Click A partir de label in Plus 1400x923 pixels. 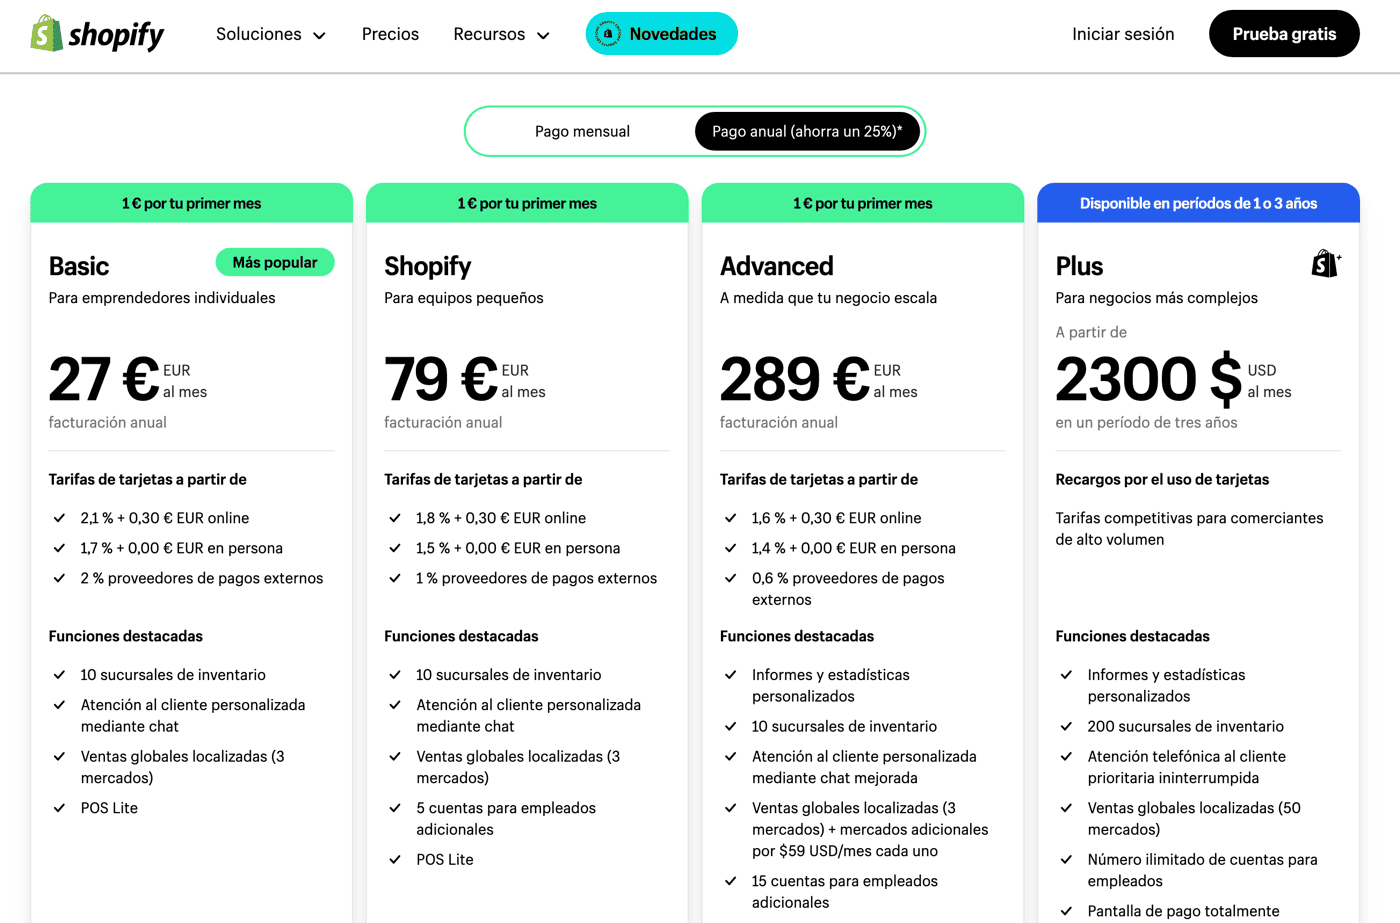[x=1091, y=332]
